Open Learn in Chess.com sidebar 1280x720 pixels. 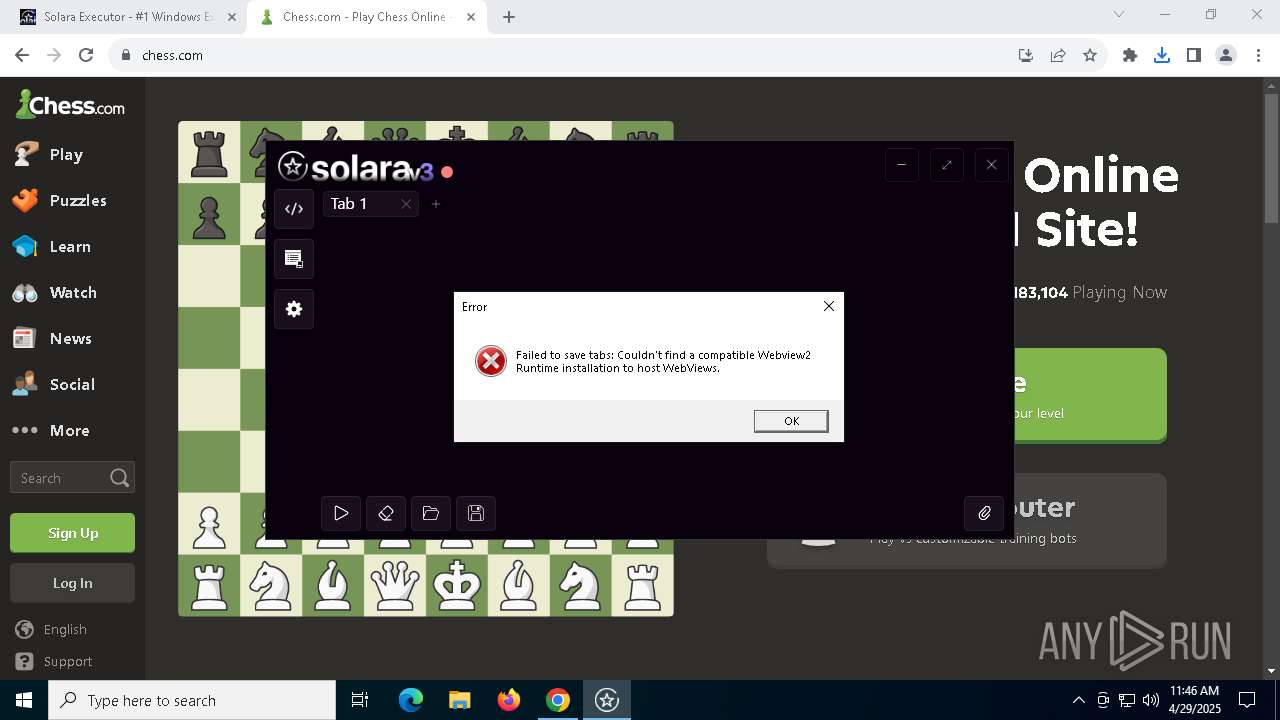72,246
